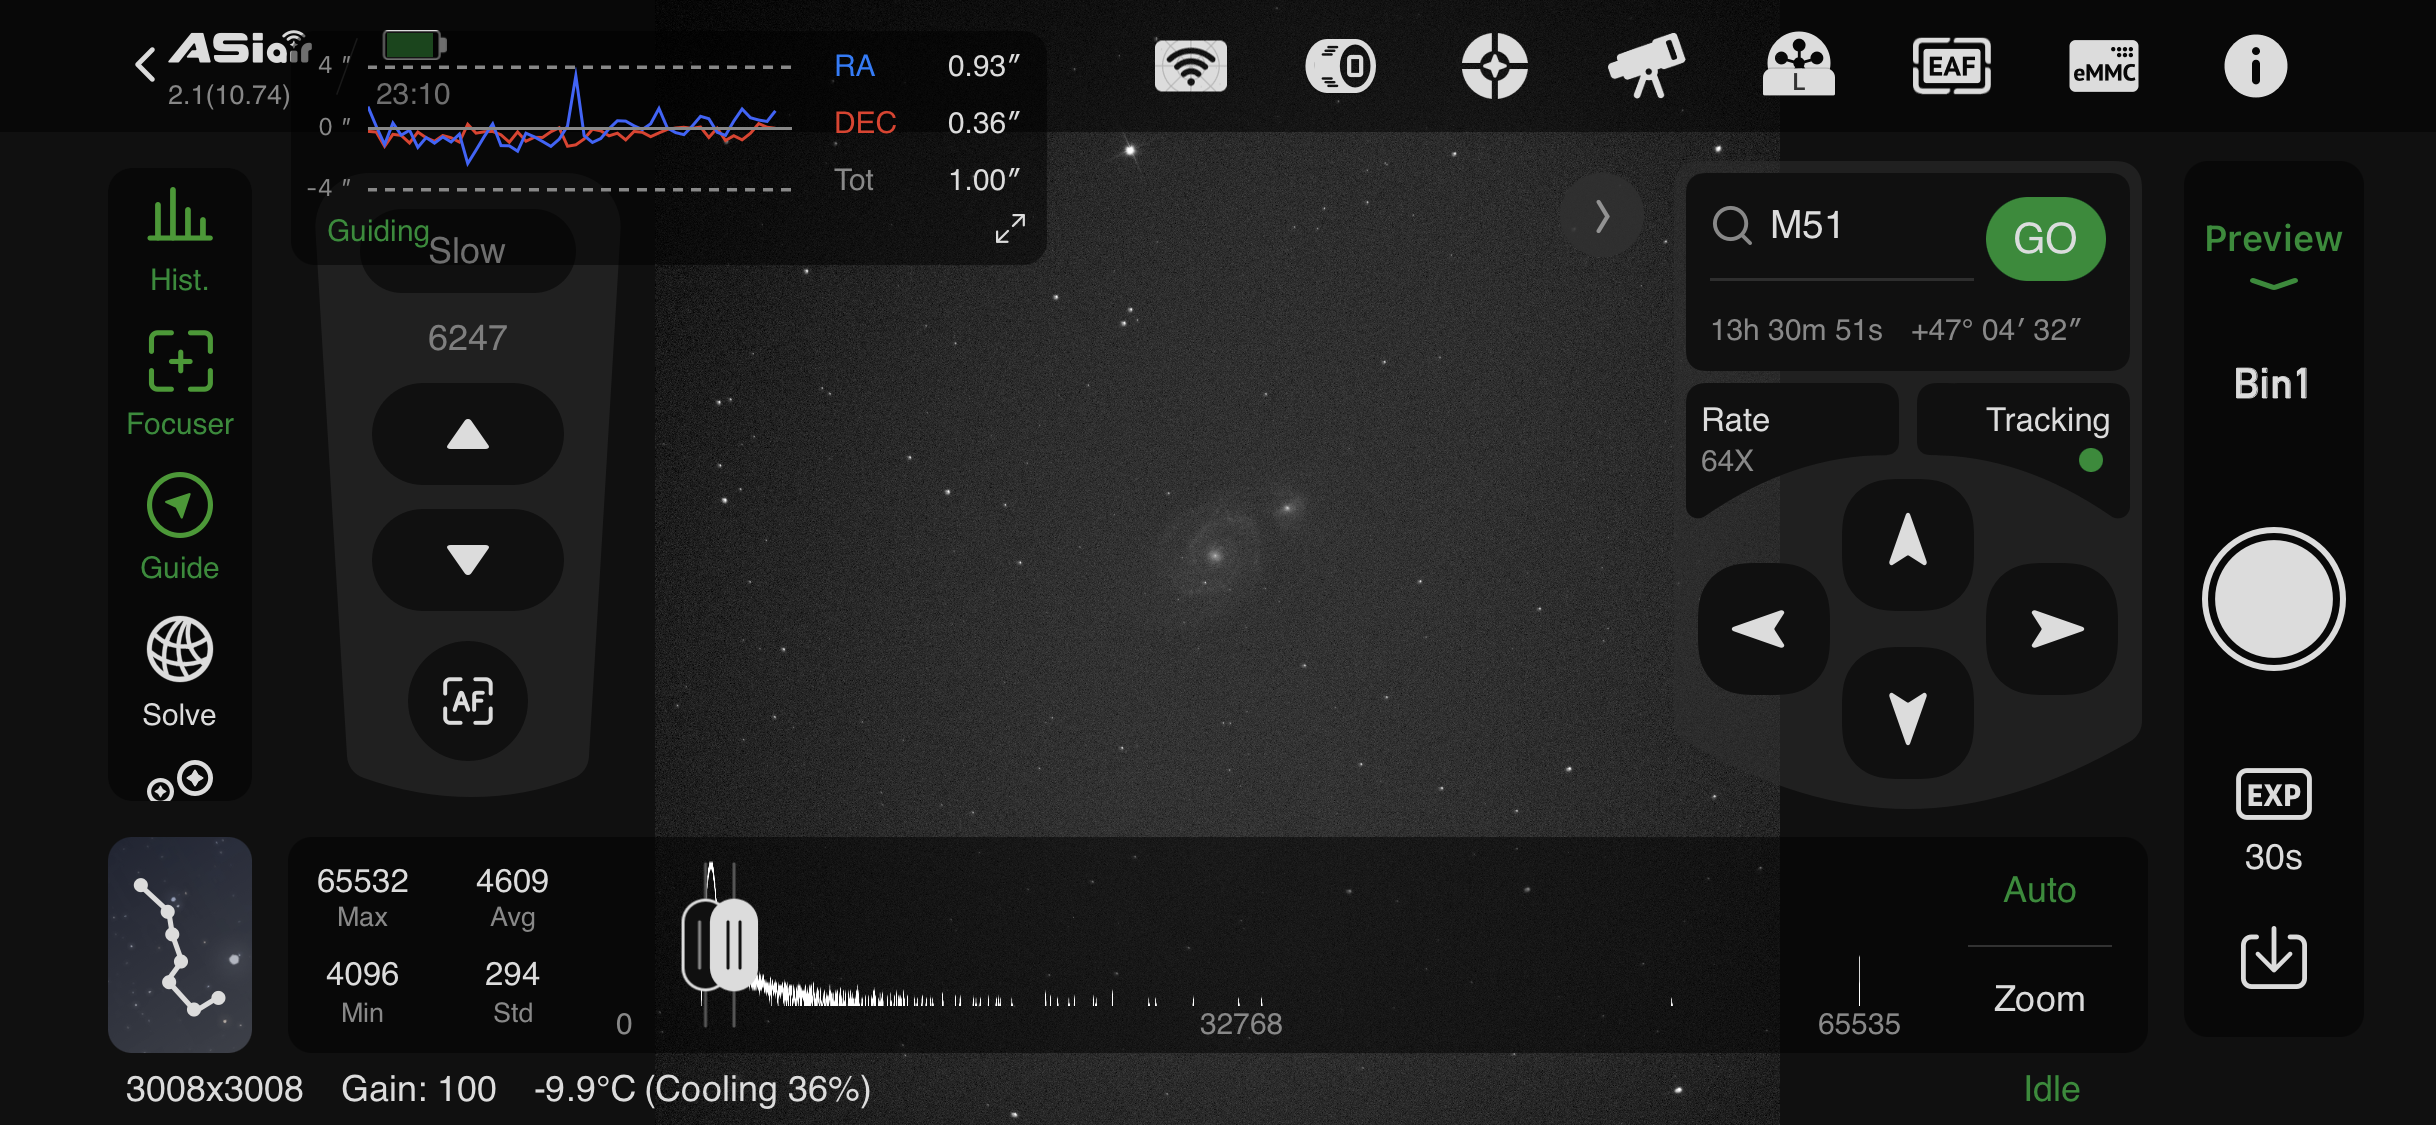Image resolution: width=2436 pixels, height=1125 pixels.
Task: Toggle the Hist. histogram panel
Action: (x=179, y=240)
